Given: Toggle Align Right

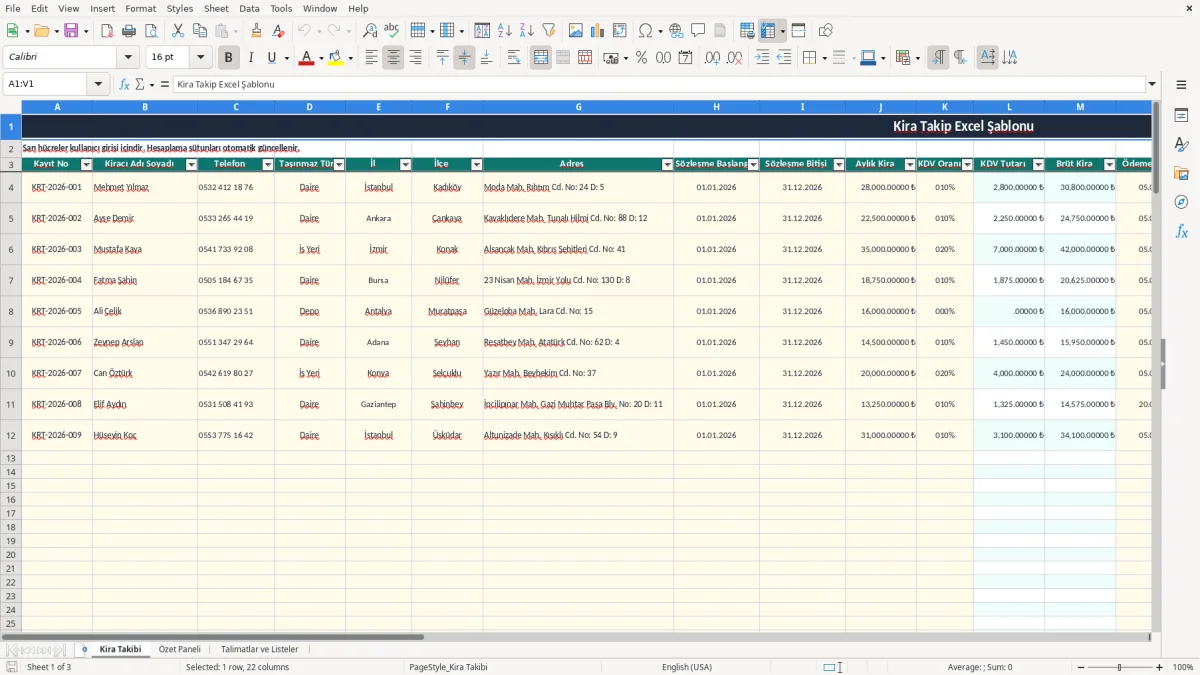Looking at the screenshot, I should 416,58.
